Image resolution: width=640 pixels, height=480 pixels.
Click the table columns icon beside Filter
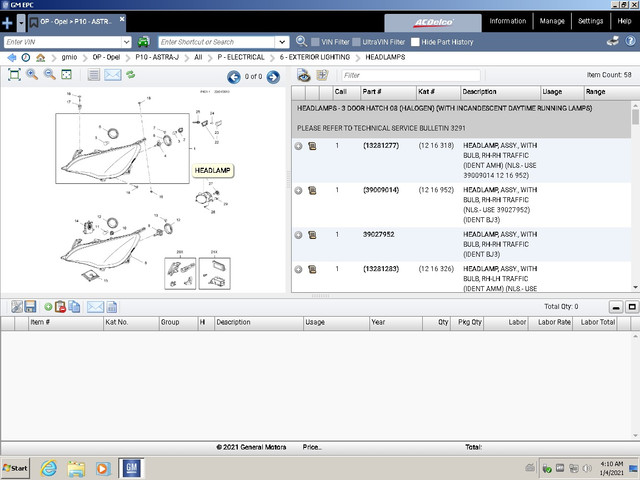[322, 75]
